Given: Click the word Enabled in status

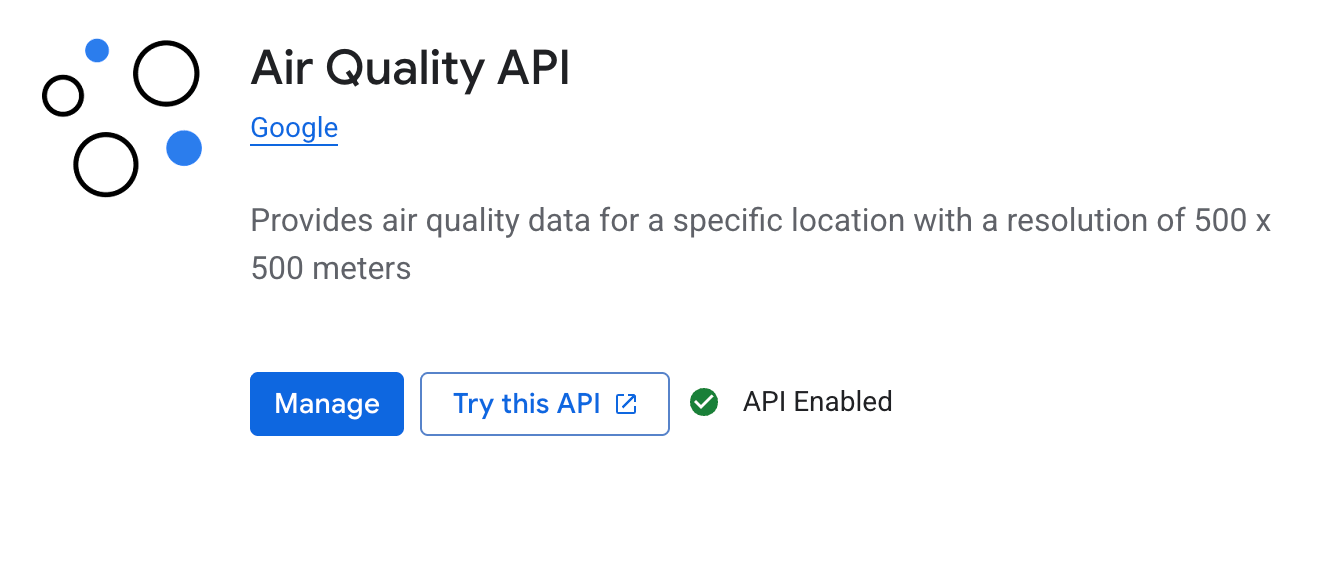Looking at the screenshot, I should click(x=842, y=402).
